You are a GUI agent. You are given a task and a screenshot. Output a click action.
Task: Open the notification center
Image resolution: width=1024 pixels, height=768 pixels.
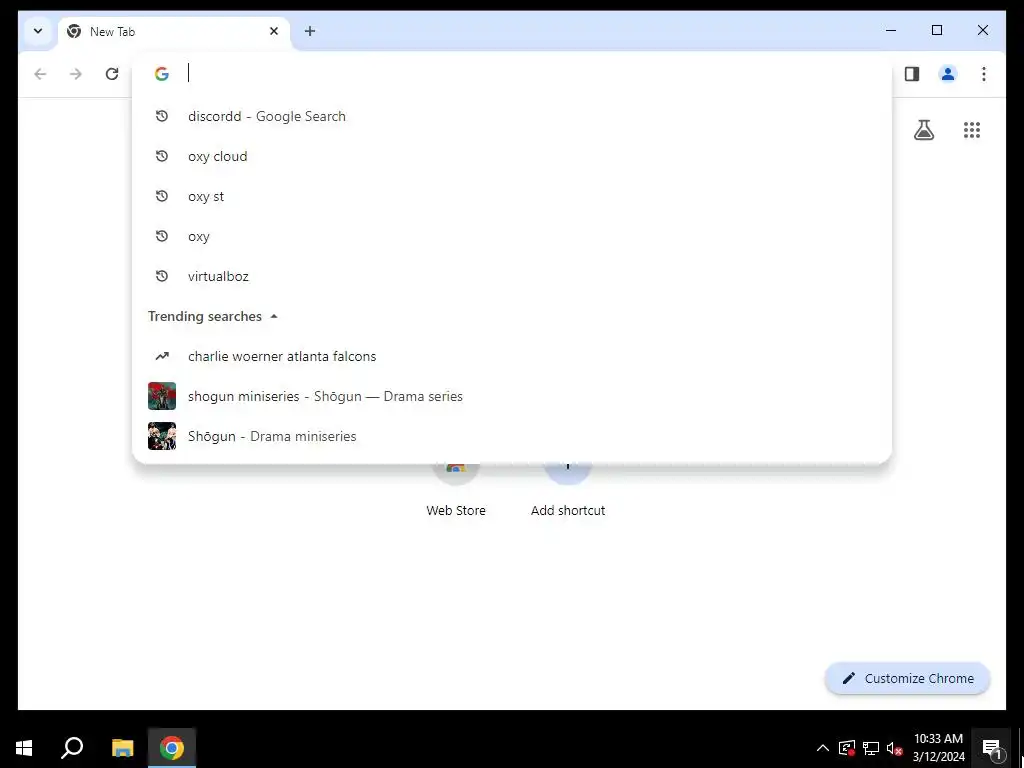tap(992, 748)
